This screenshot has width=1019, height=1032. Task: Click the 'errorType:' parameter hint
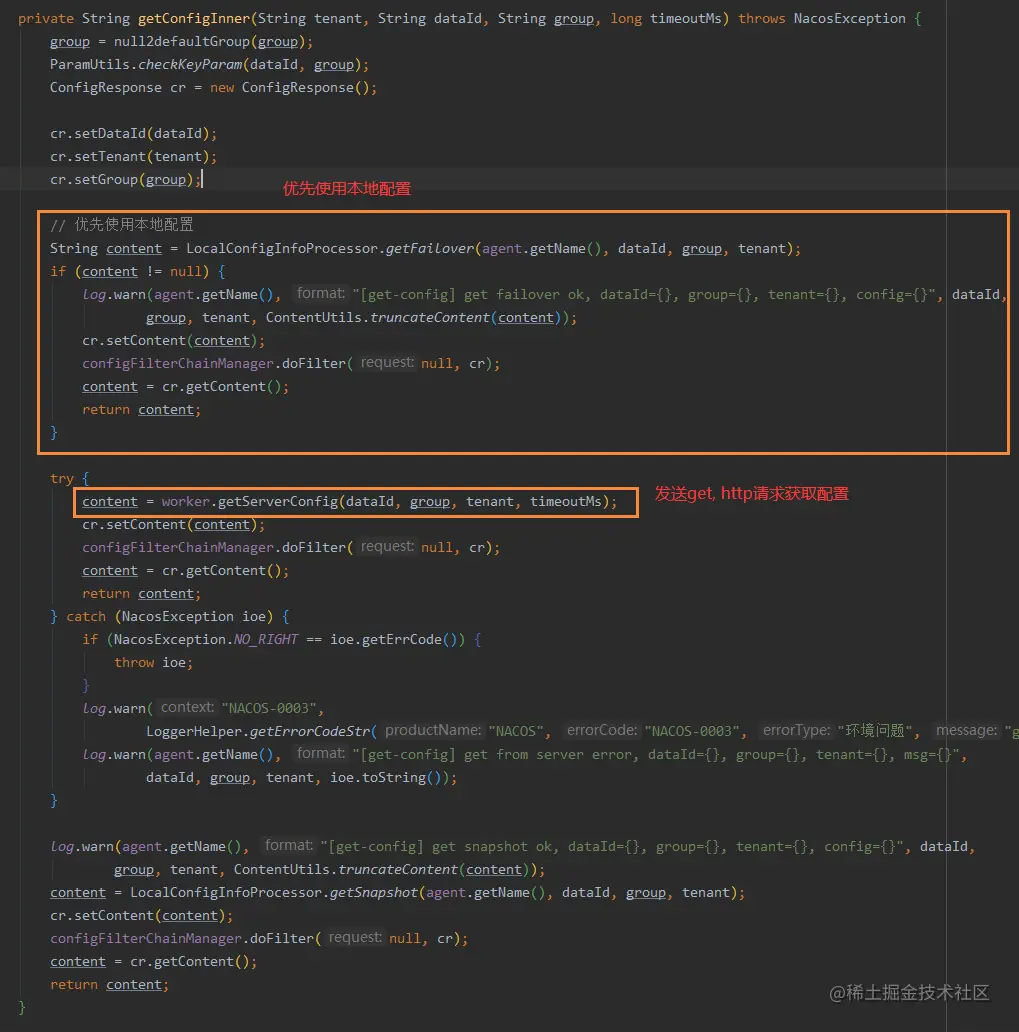click(797, 731)
